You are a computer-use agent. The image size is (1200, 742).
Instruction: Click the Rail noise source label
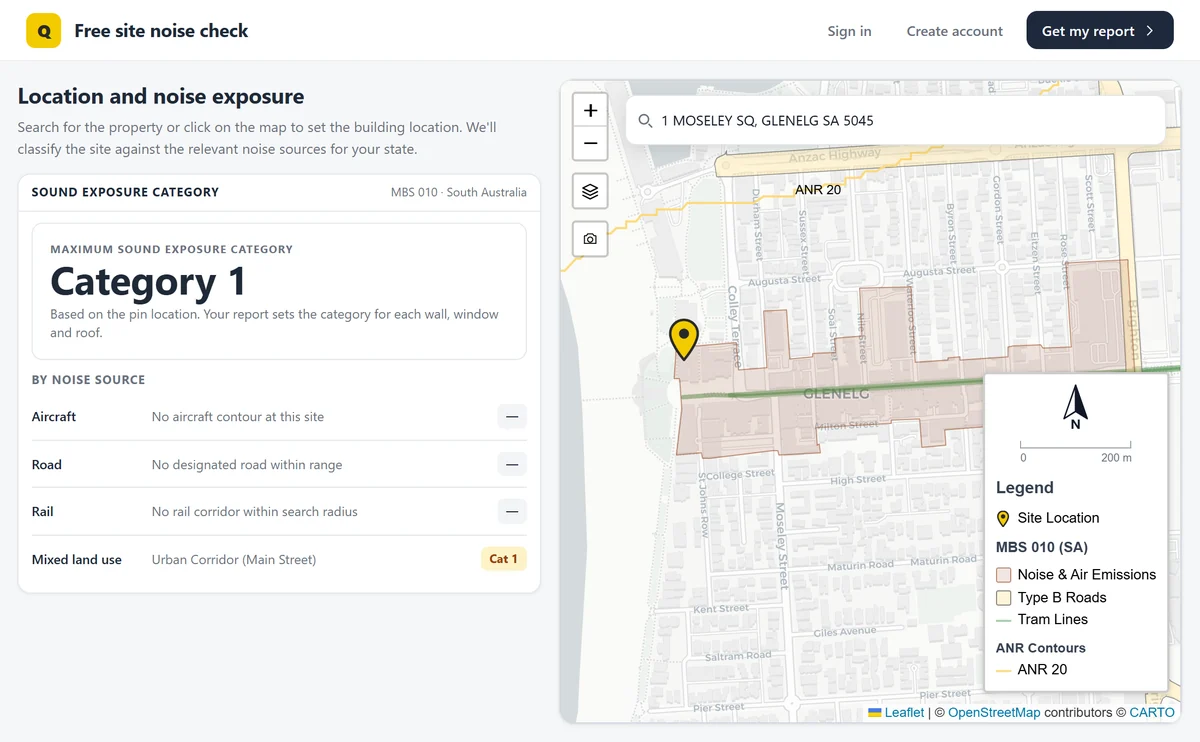coord(43,512)
